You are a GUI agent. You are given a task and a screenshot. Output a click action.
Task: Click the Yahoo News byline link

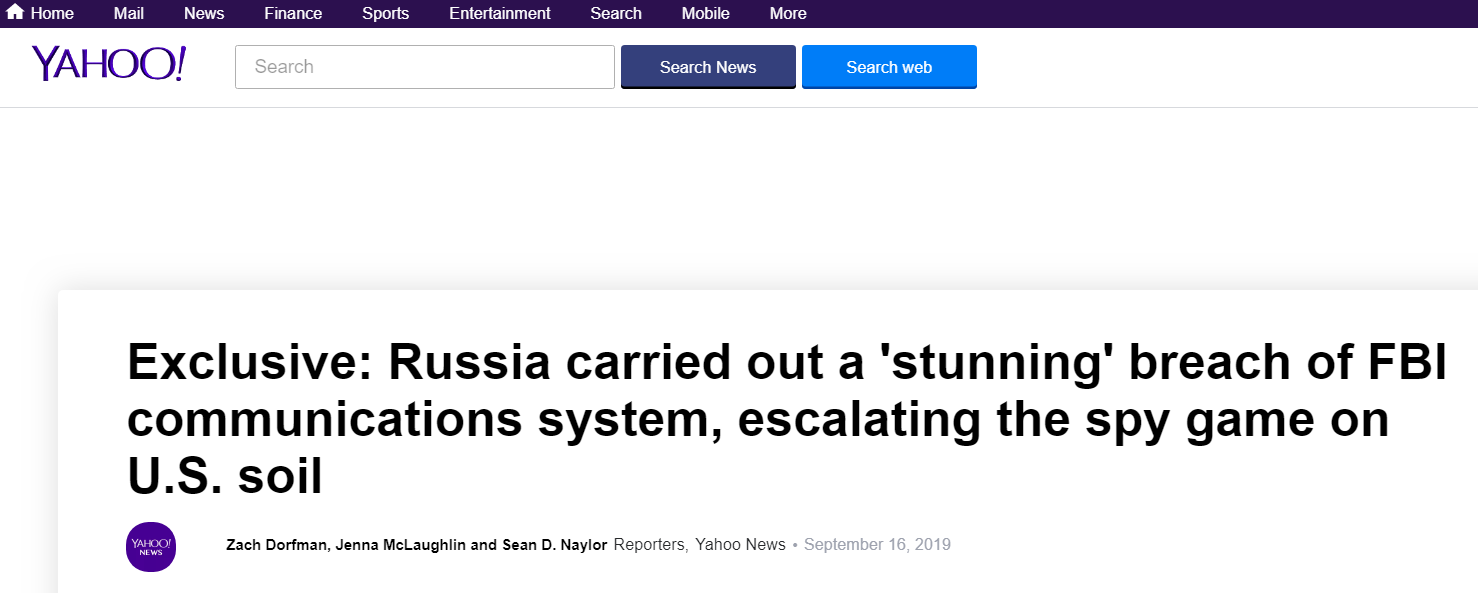tap(742, 544)
